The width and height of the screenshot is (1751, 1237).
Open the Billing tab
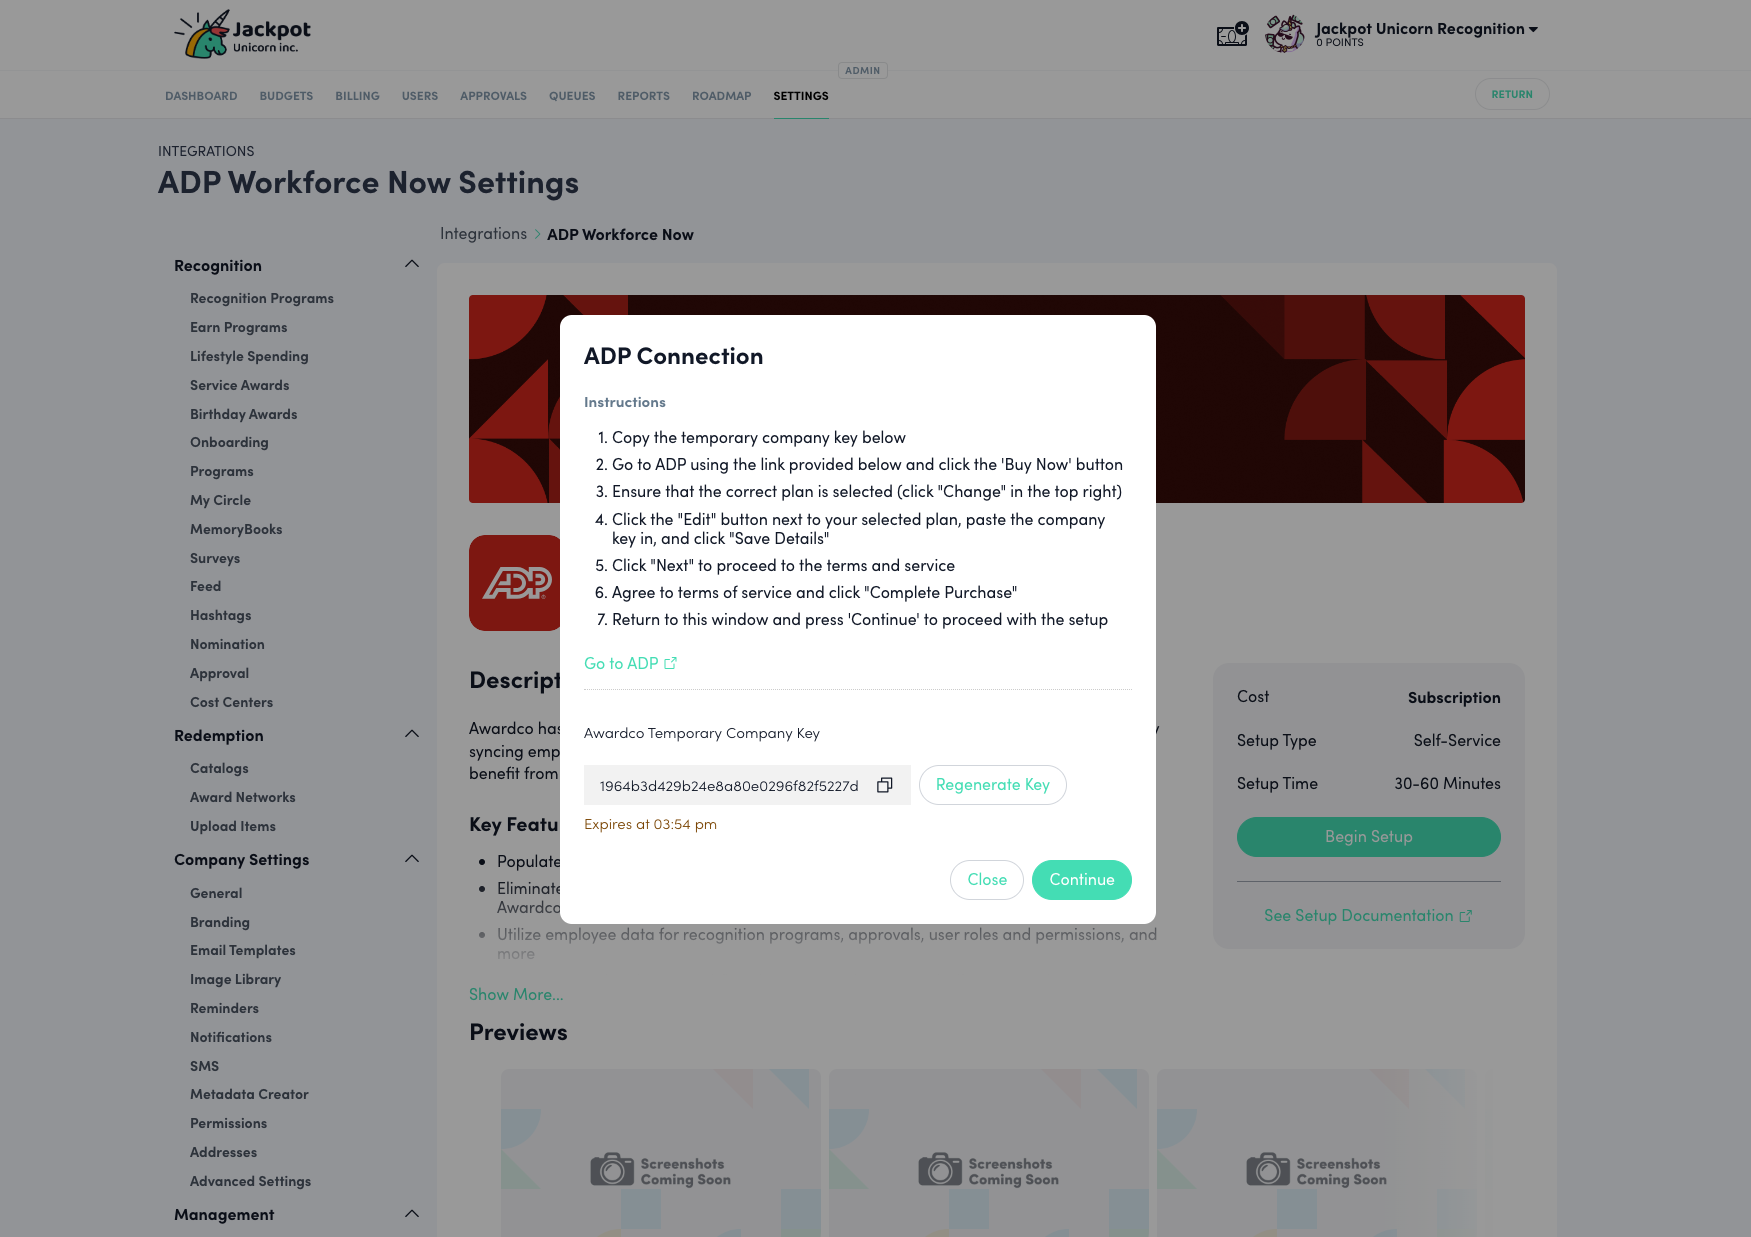pyautogui.click(x=357, y=95)
